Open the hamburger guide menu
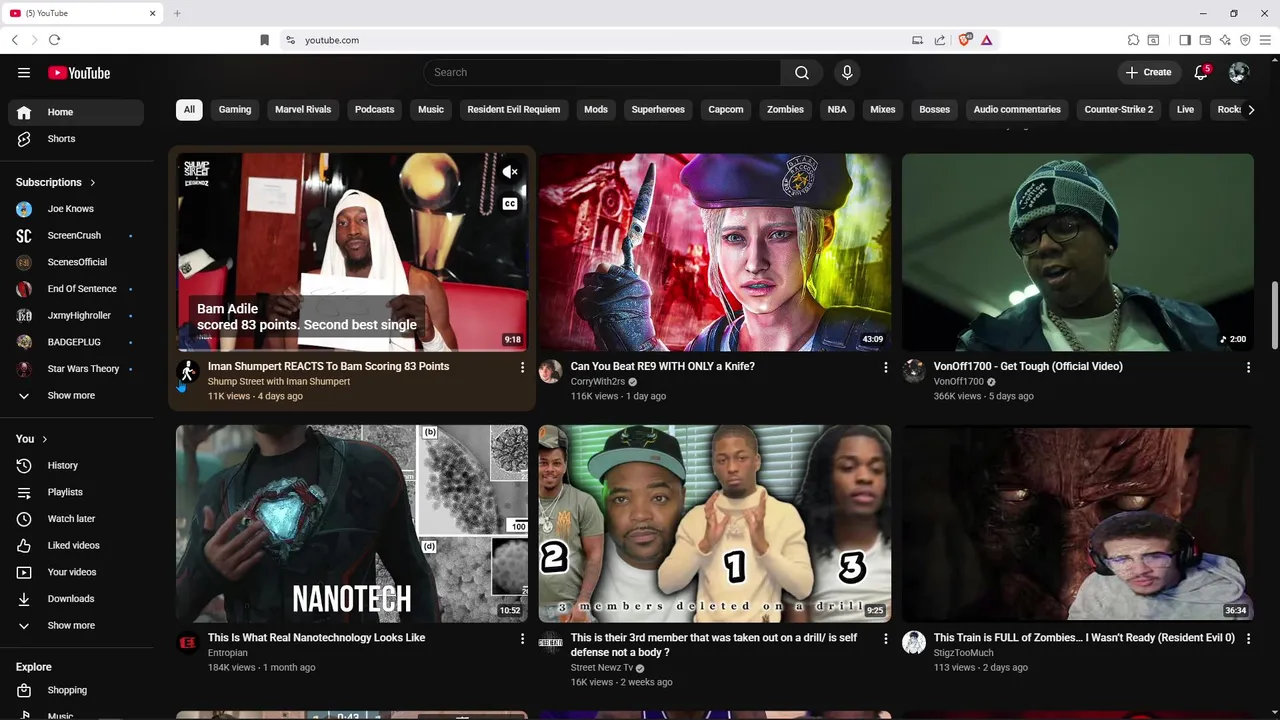This screenshot has height=720, width=1280. coord(24,73)
